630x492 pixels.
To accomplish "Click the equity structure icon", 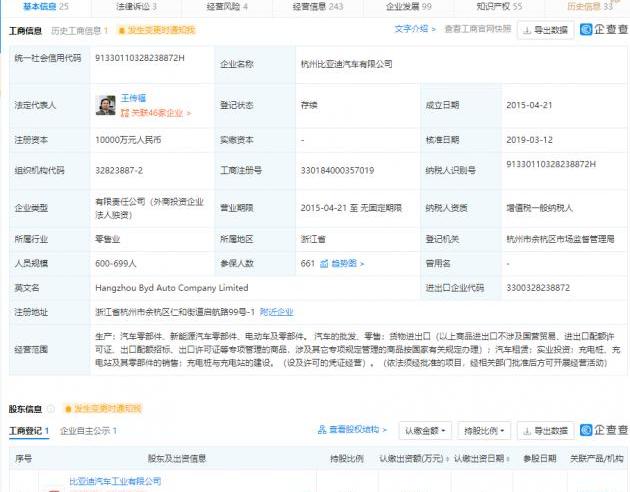I will click(322, 430).
